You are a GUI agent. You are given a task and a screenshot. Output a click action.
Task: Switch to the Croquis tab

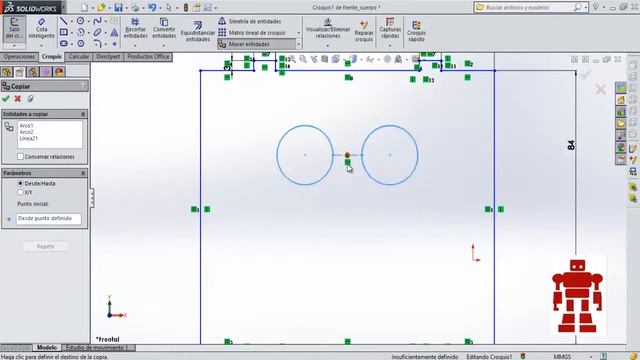tap(52, 57)
